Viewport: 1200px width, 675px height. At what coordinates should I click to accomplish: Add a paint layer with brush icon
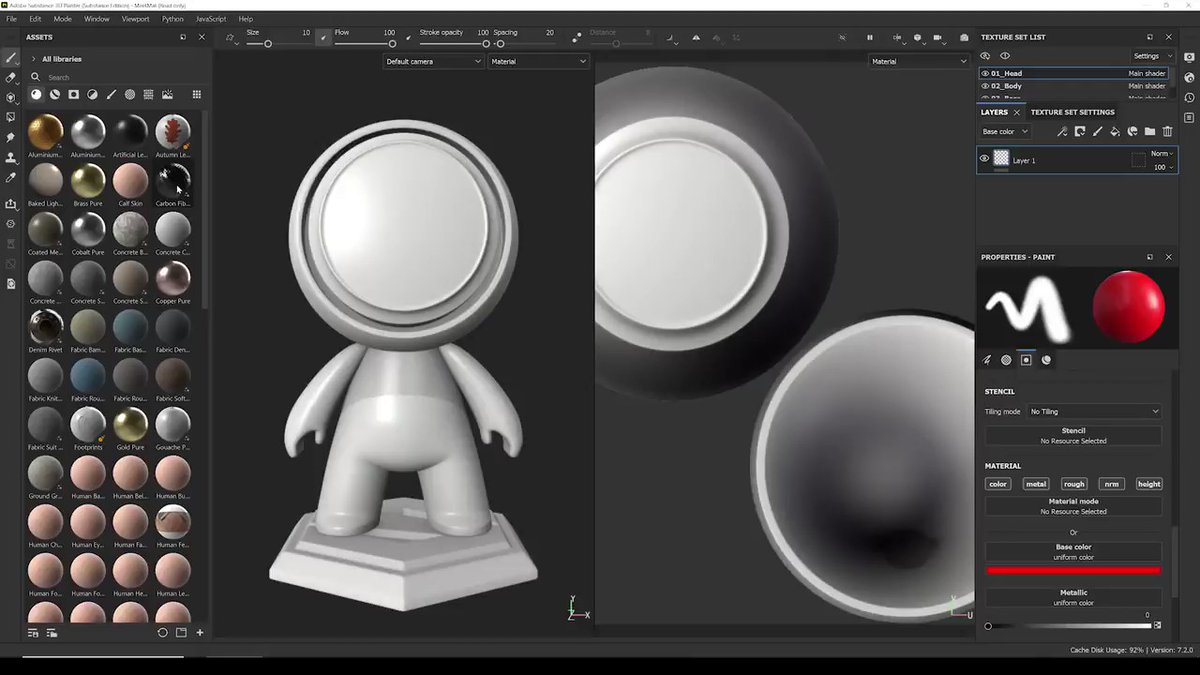(x=1097, y=131)
